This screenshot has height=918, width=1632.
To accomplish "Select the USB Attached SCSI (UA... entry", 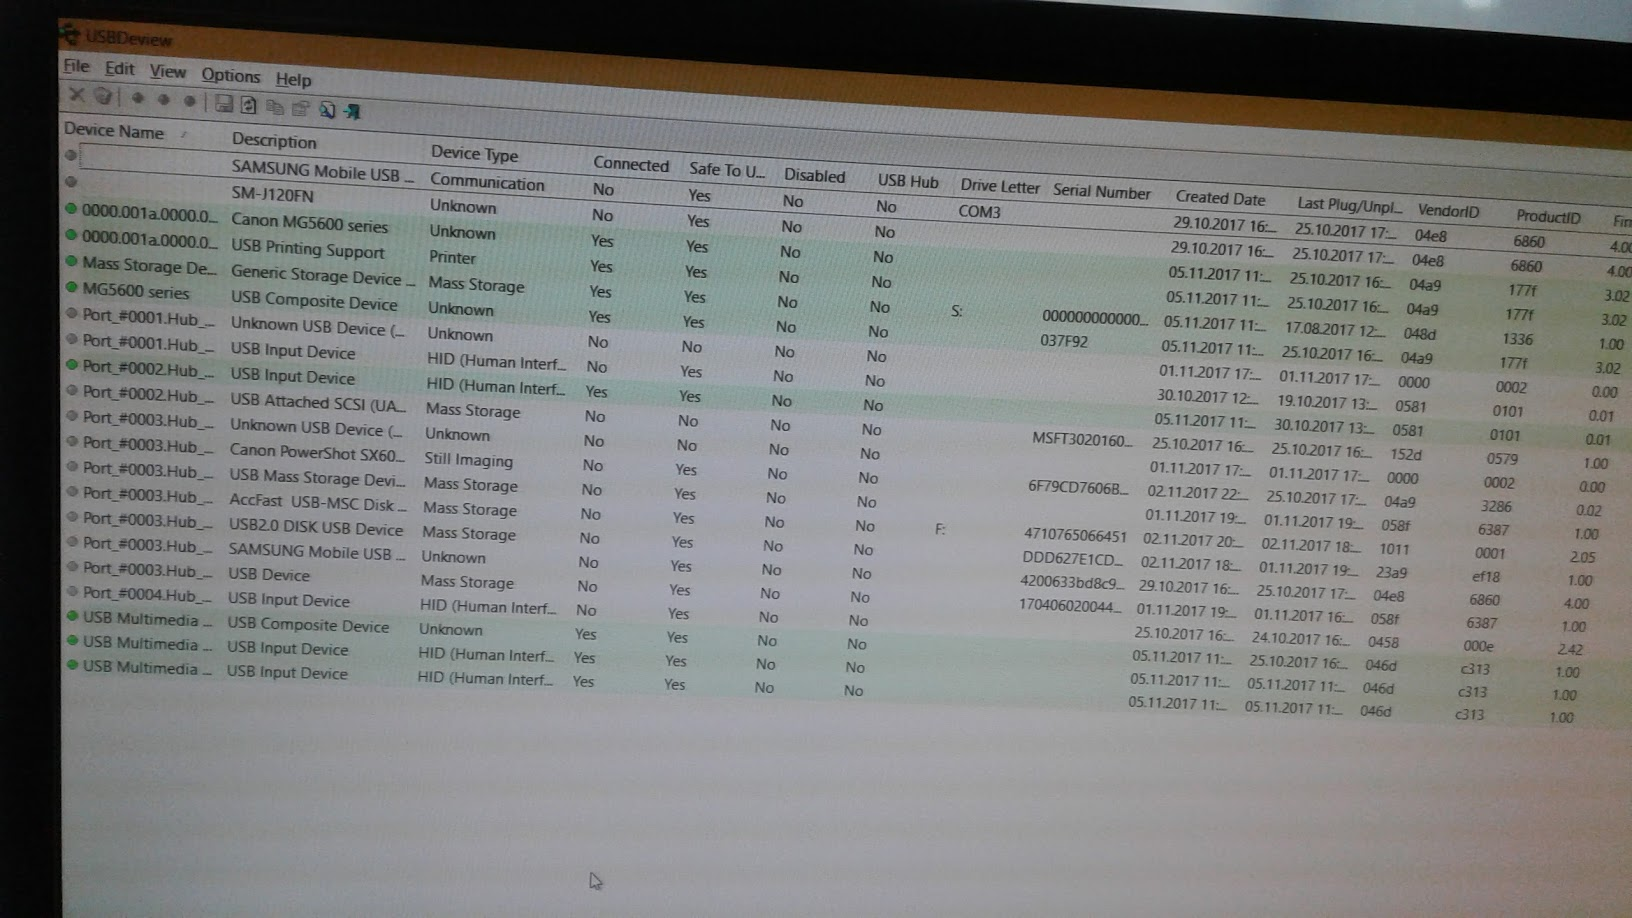I will click(x=317, y=403).
